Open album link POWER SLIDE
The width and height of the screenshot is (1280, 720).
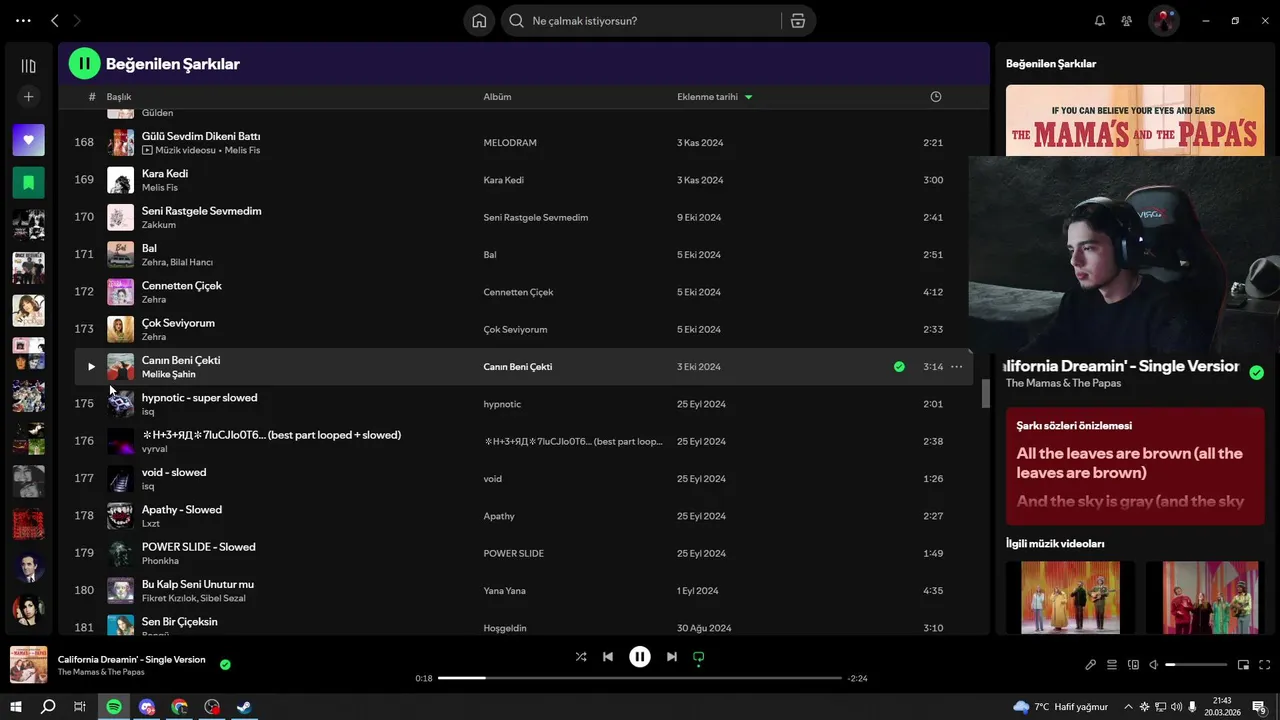513,554
